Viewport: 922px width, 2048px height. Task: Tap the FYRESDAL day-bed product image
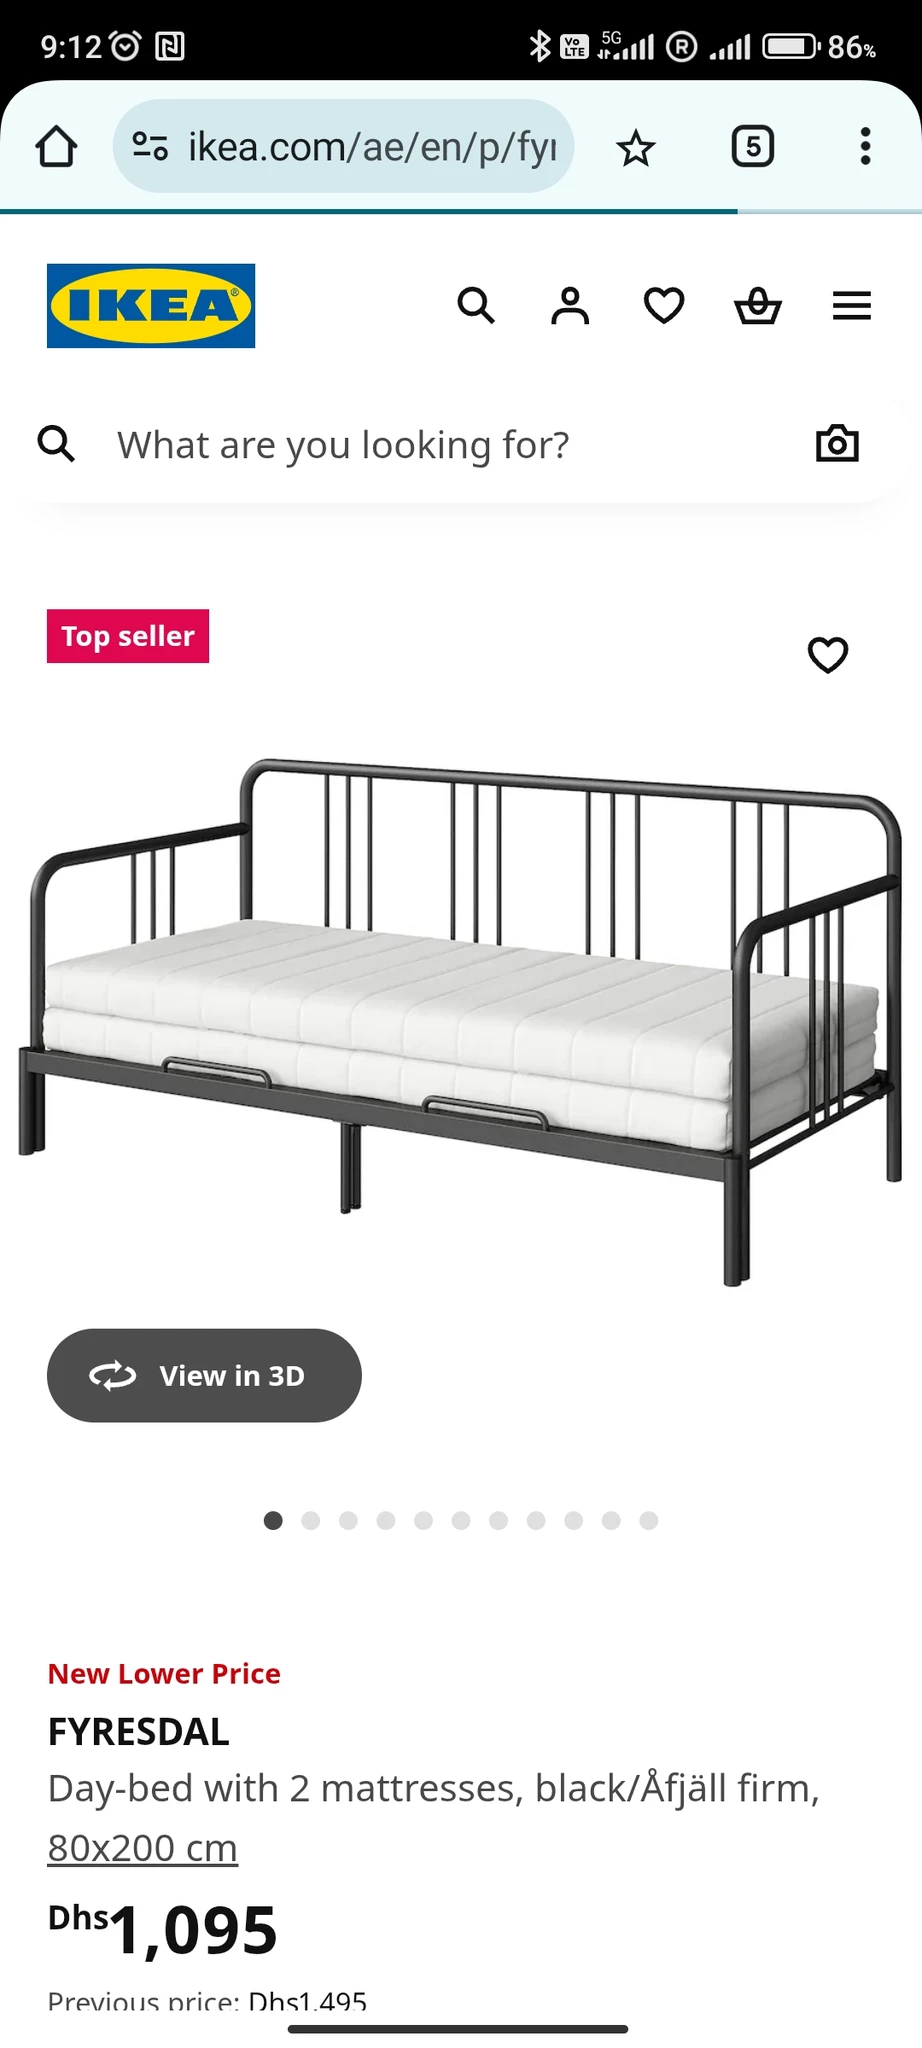coord(461,1020)
